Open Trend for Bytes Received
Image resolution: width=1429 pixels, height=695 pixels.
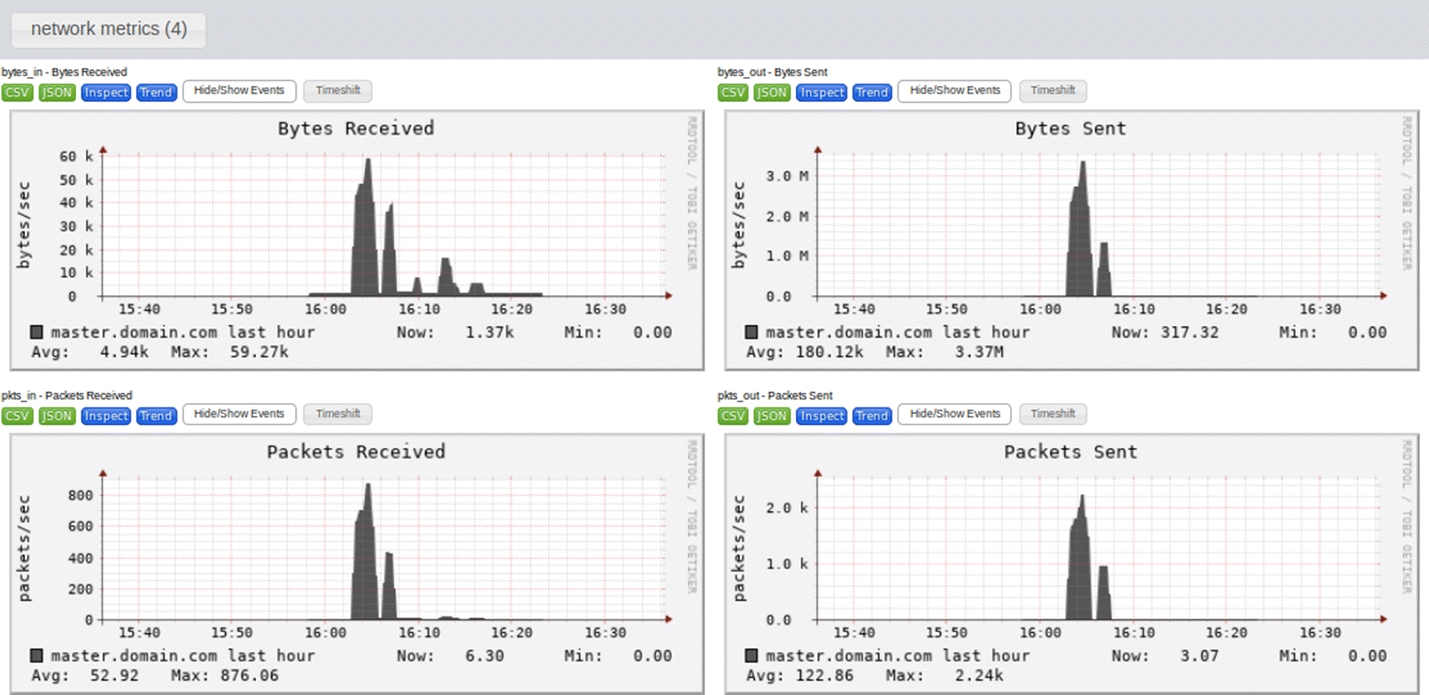click(x=156, y=92)
